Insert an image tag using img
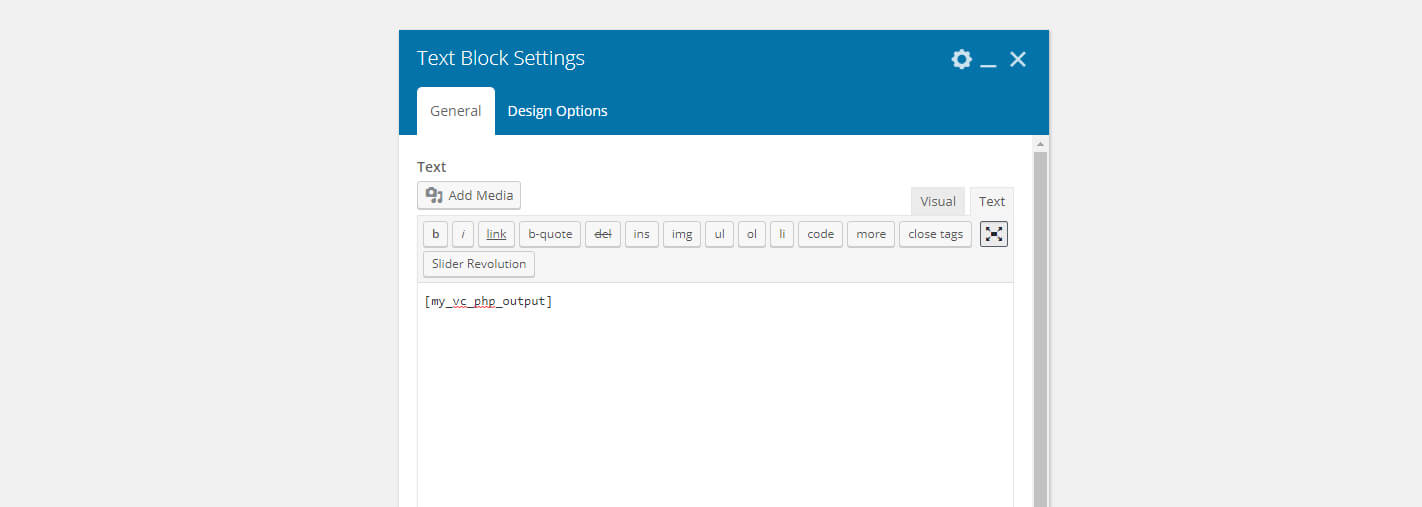The height and width of the screenshot is (507, 1422). tap(682, 234)
